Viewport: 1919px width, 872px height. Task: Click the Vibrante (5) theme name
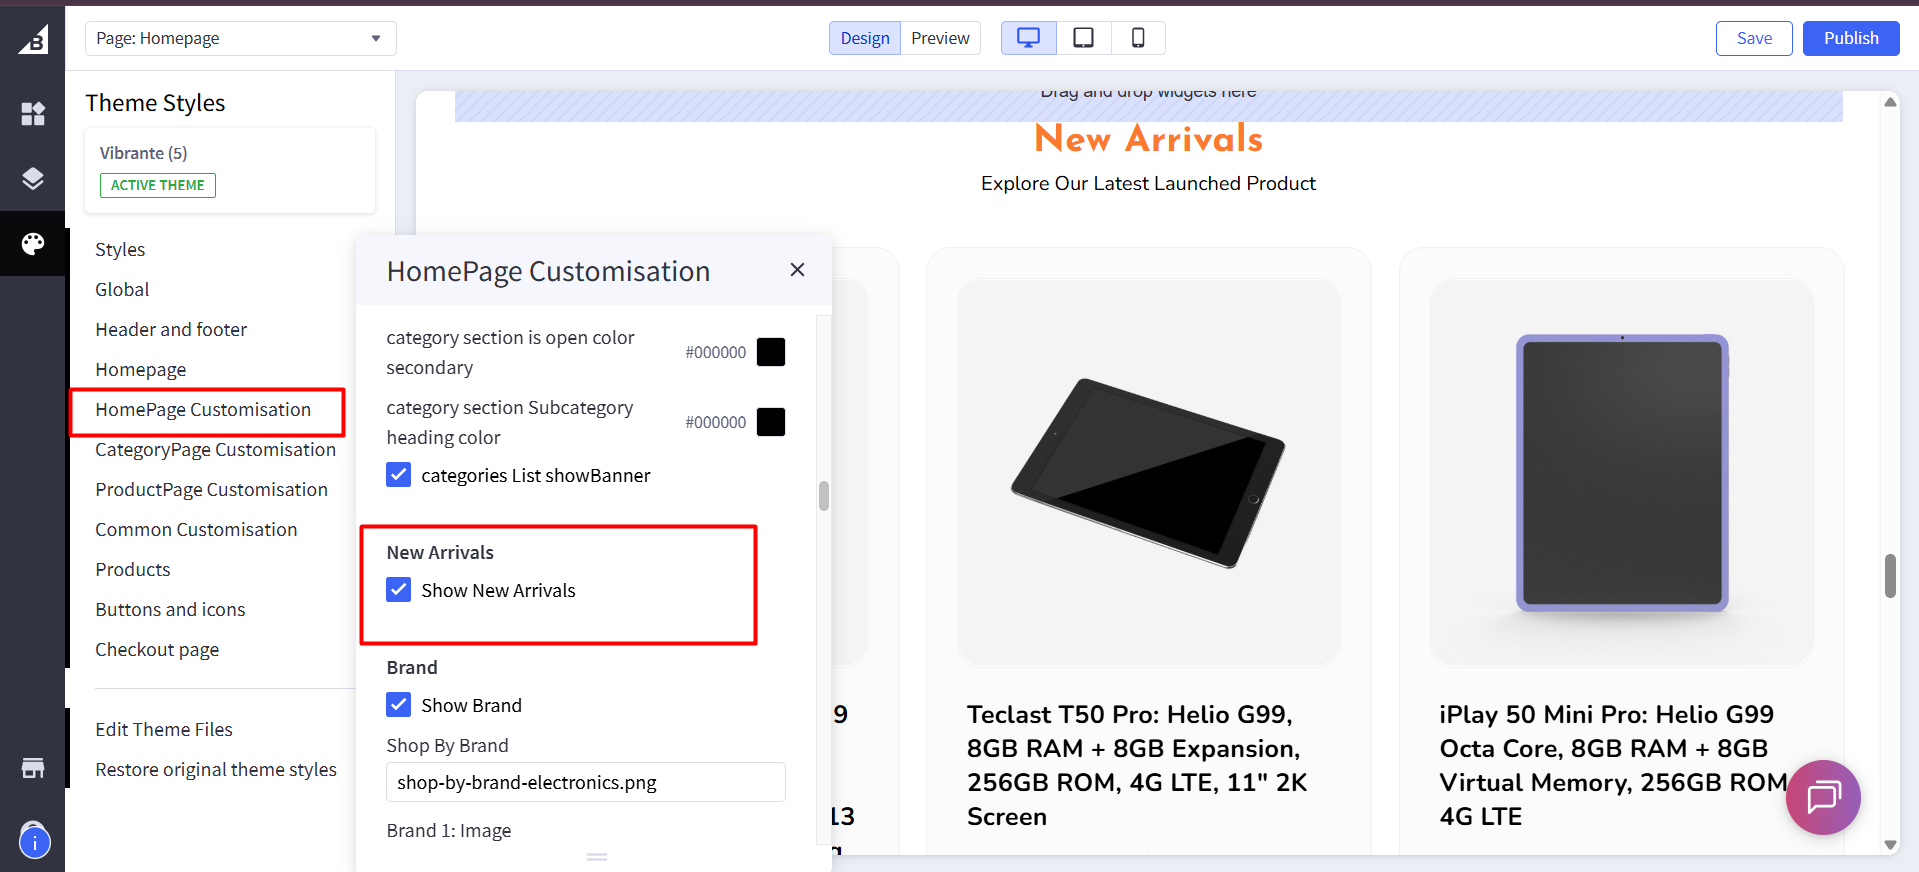tap(143, 153)
